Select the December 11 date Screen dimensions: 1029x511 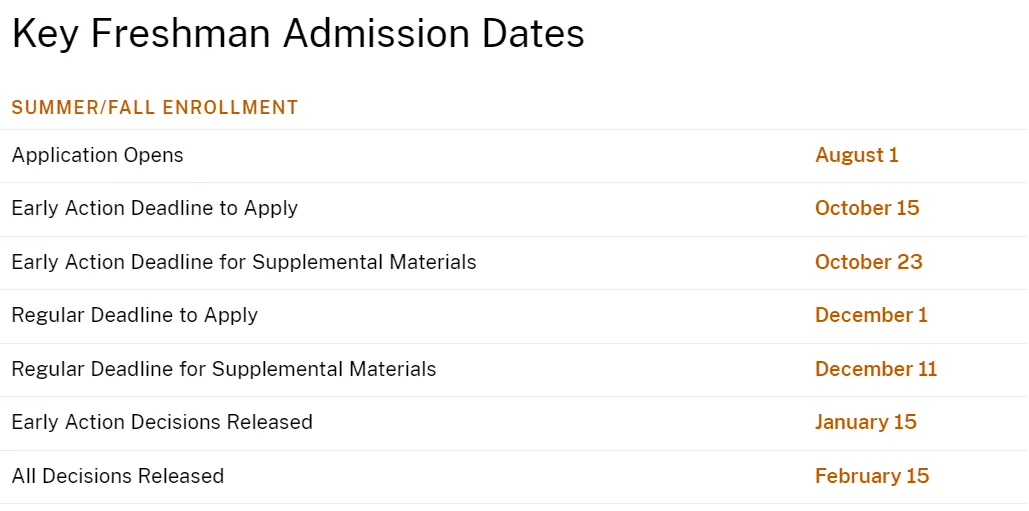tap(876, 369)
